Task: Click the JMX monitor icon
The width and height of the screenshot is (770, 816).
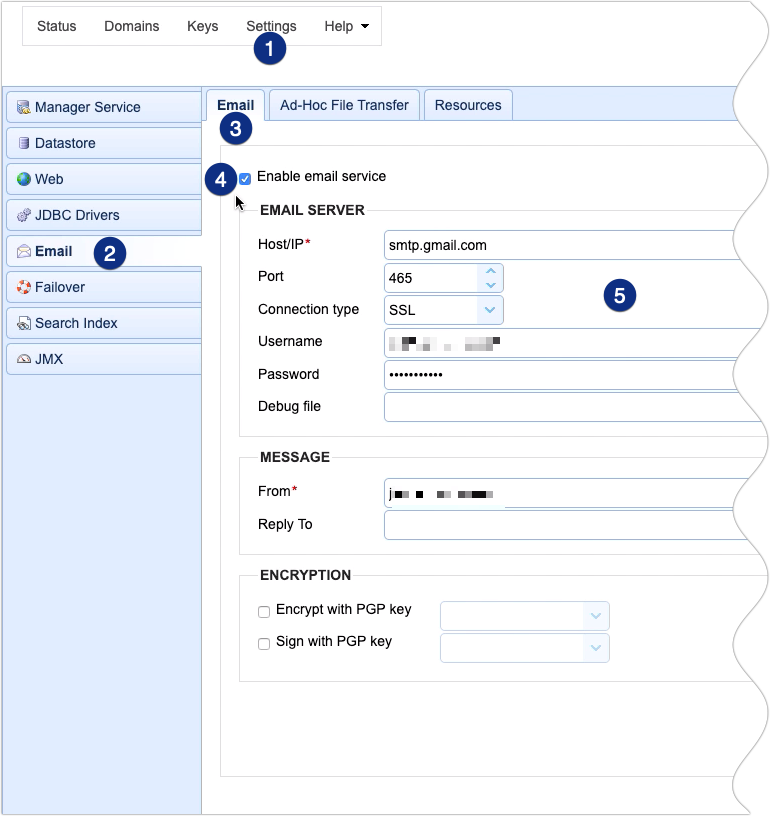Action: (24, 359)
